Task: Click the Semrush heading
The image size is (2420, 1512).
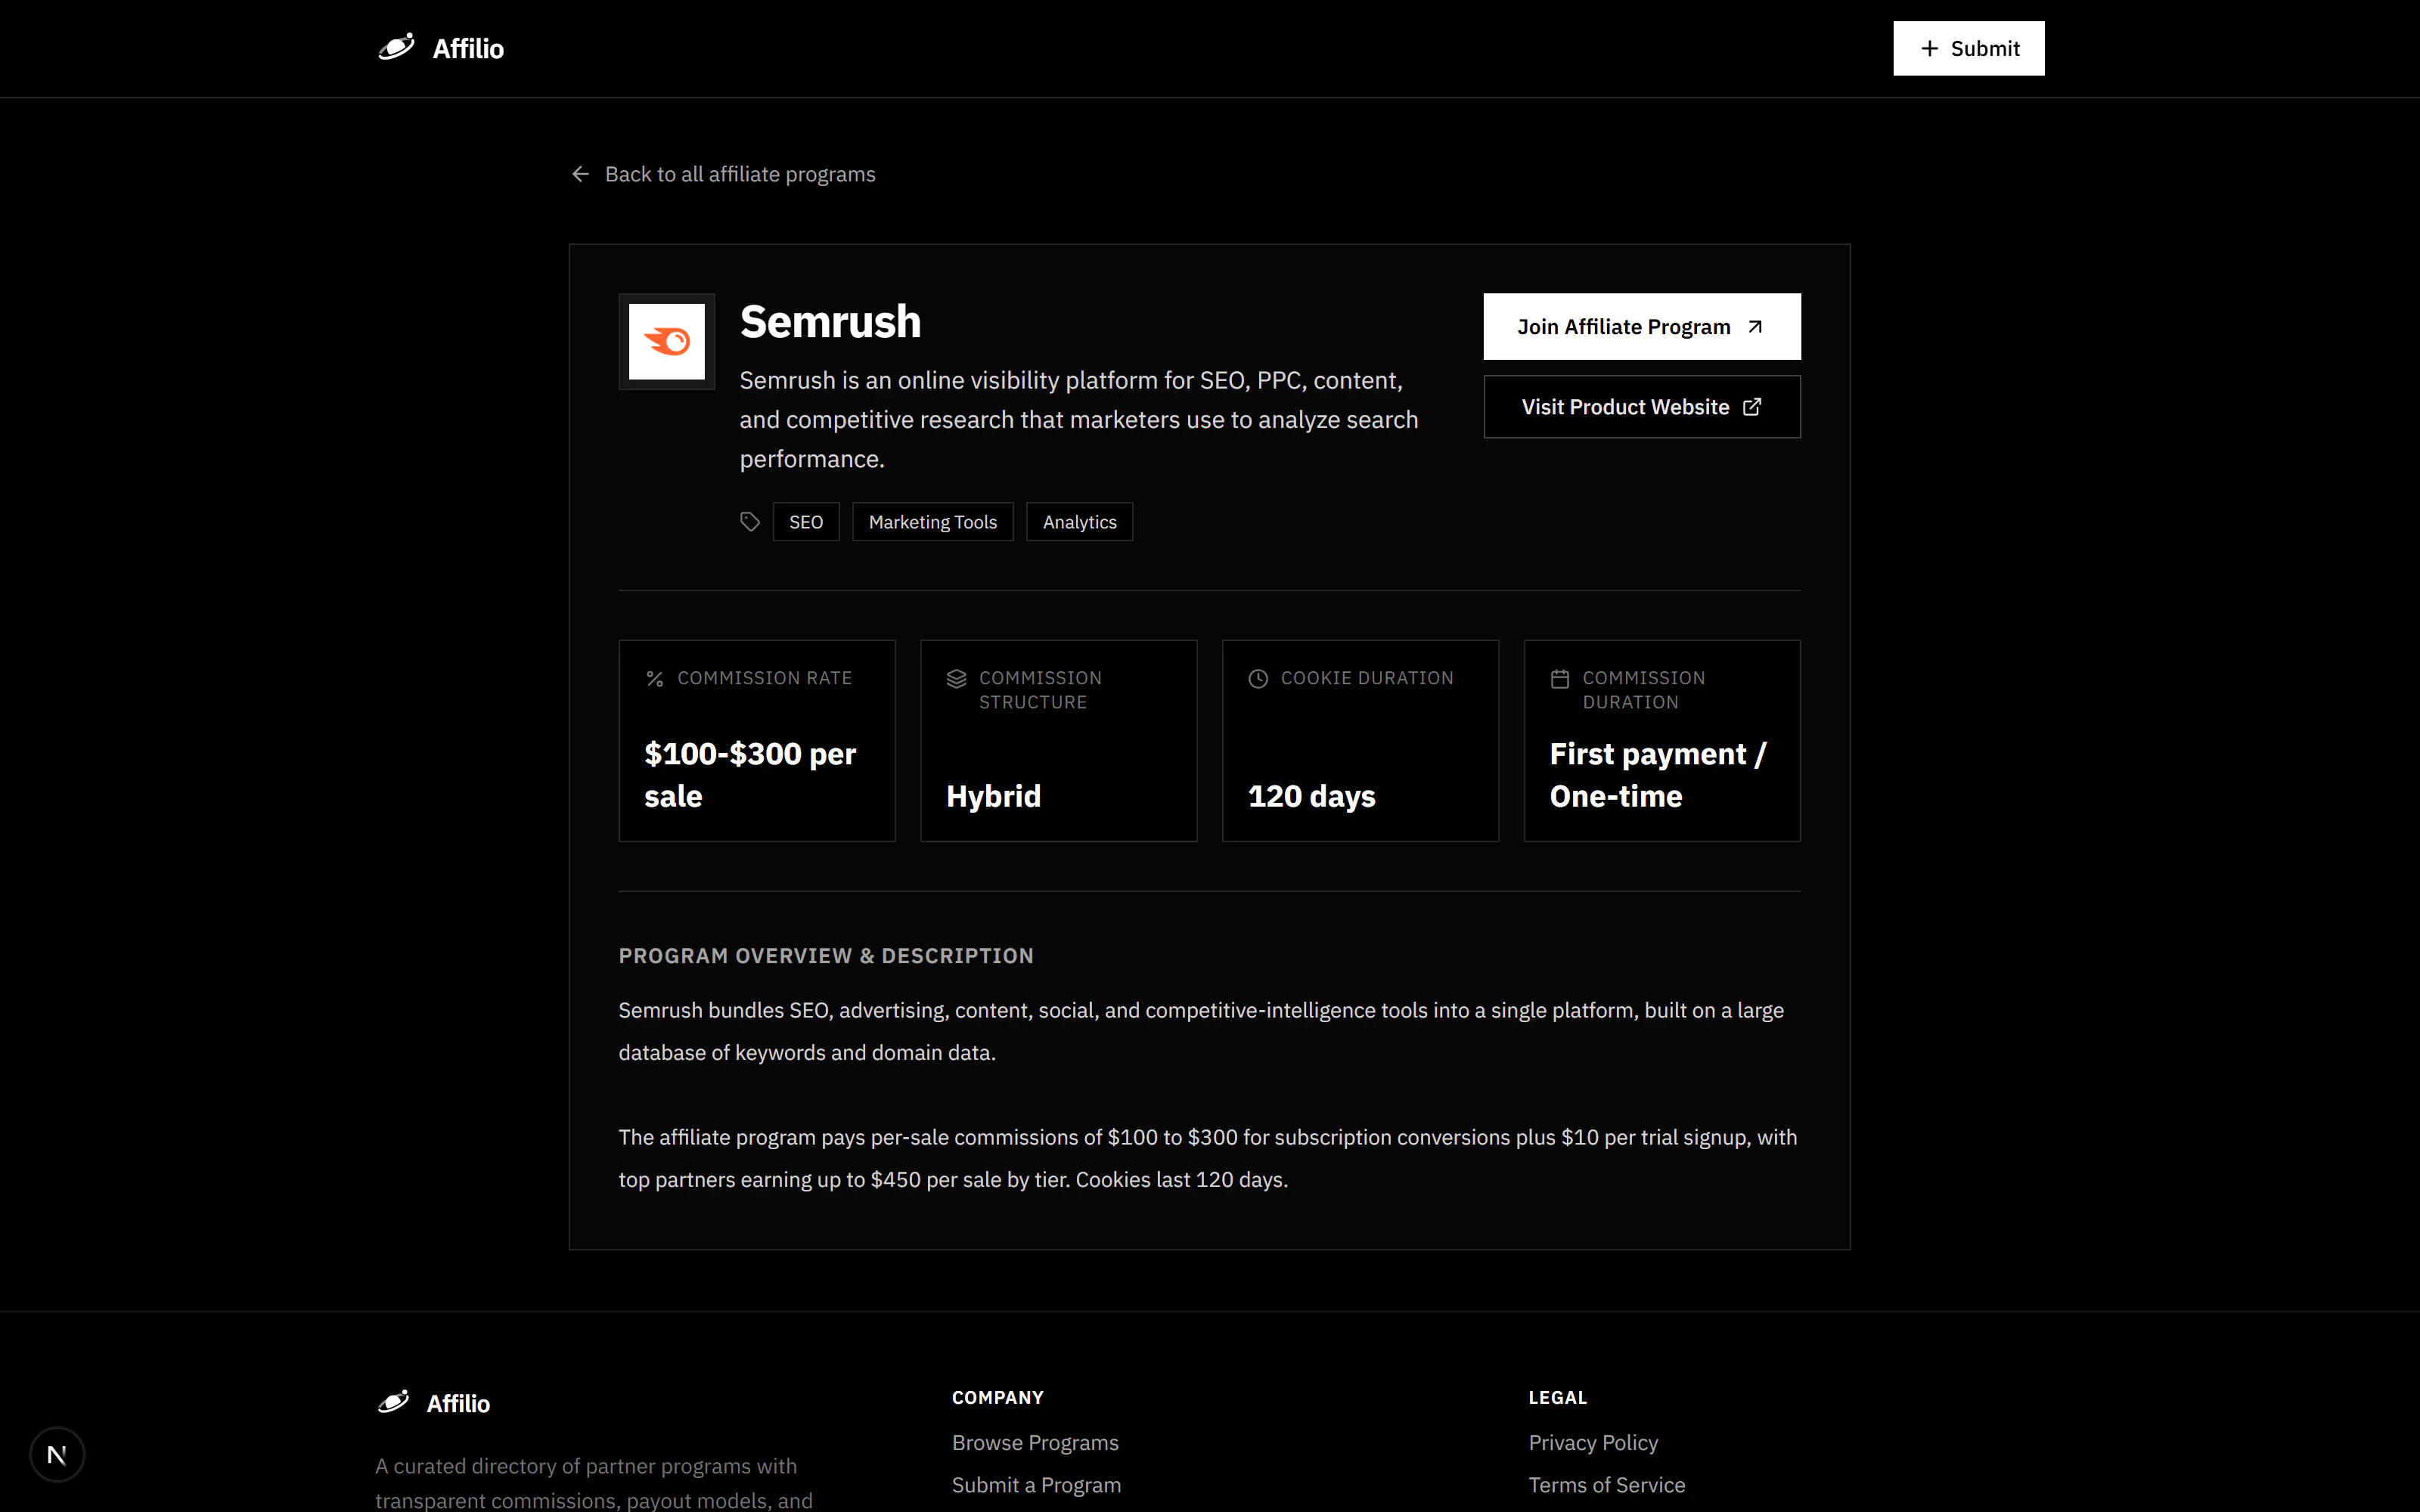Action: 830,322
